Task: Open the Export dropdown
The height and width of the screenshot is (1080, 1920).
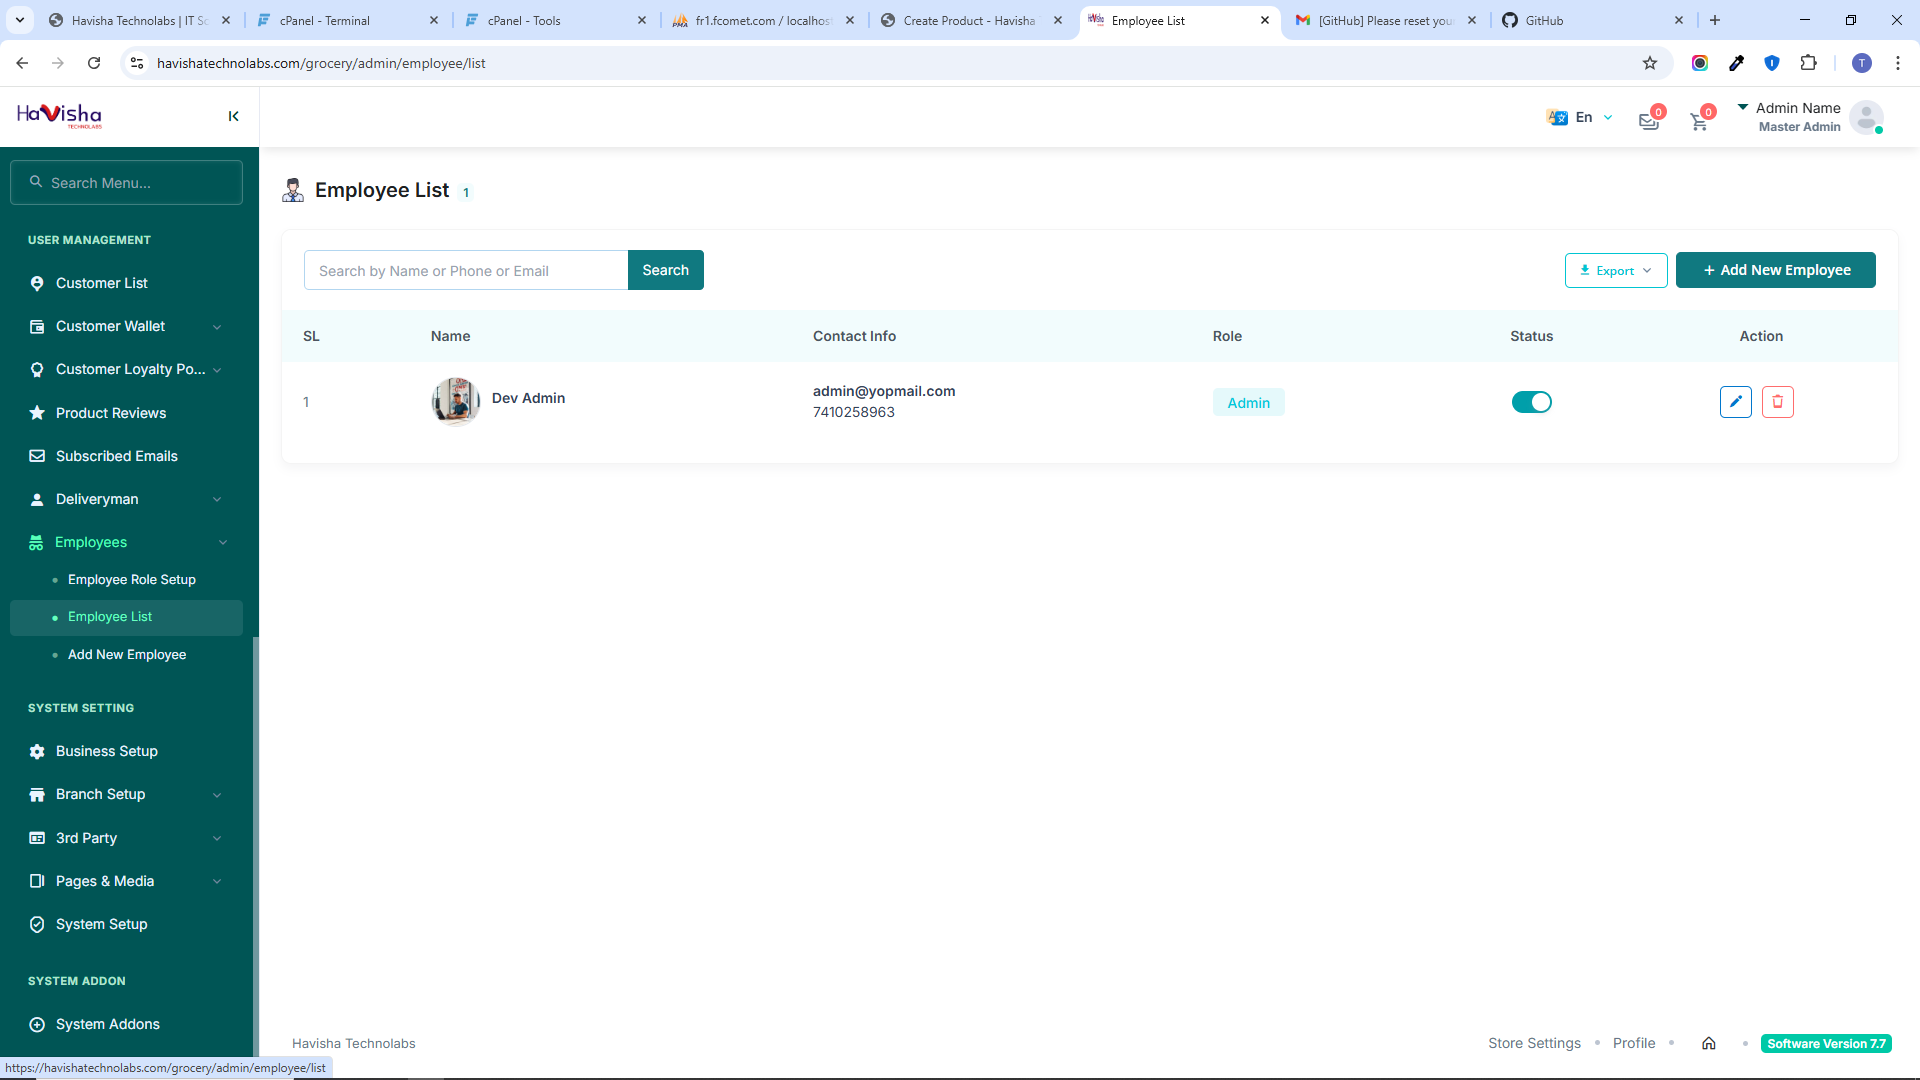Action: pos(1615,270)
